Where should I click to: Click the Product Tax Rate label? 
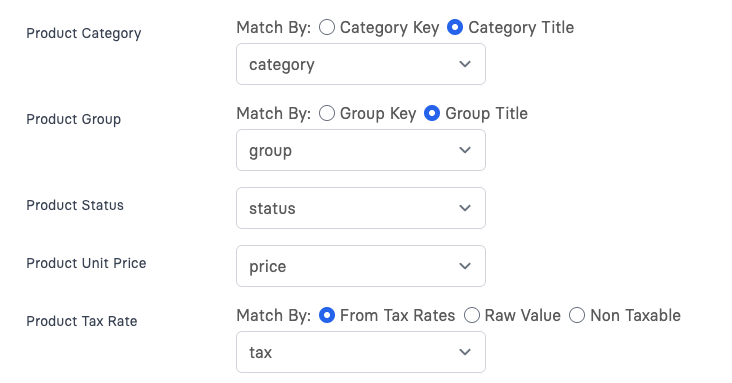(82, 321)
